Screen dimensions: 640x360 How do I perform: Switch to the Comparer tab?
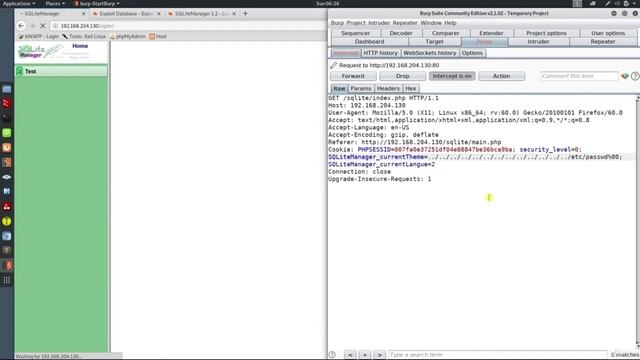pos(445,33)
